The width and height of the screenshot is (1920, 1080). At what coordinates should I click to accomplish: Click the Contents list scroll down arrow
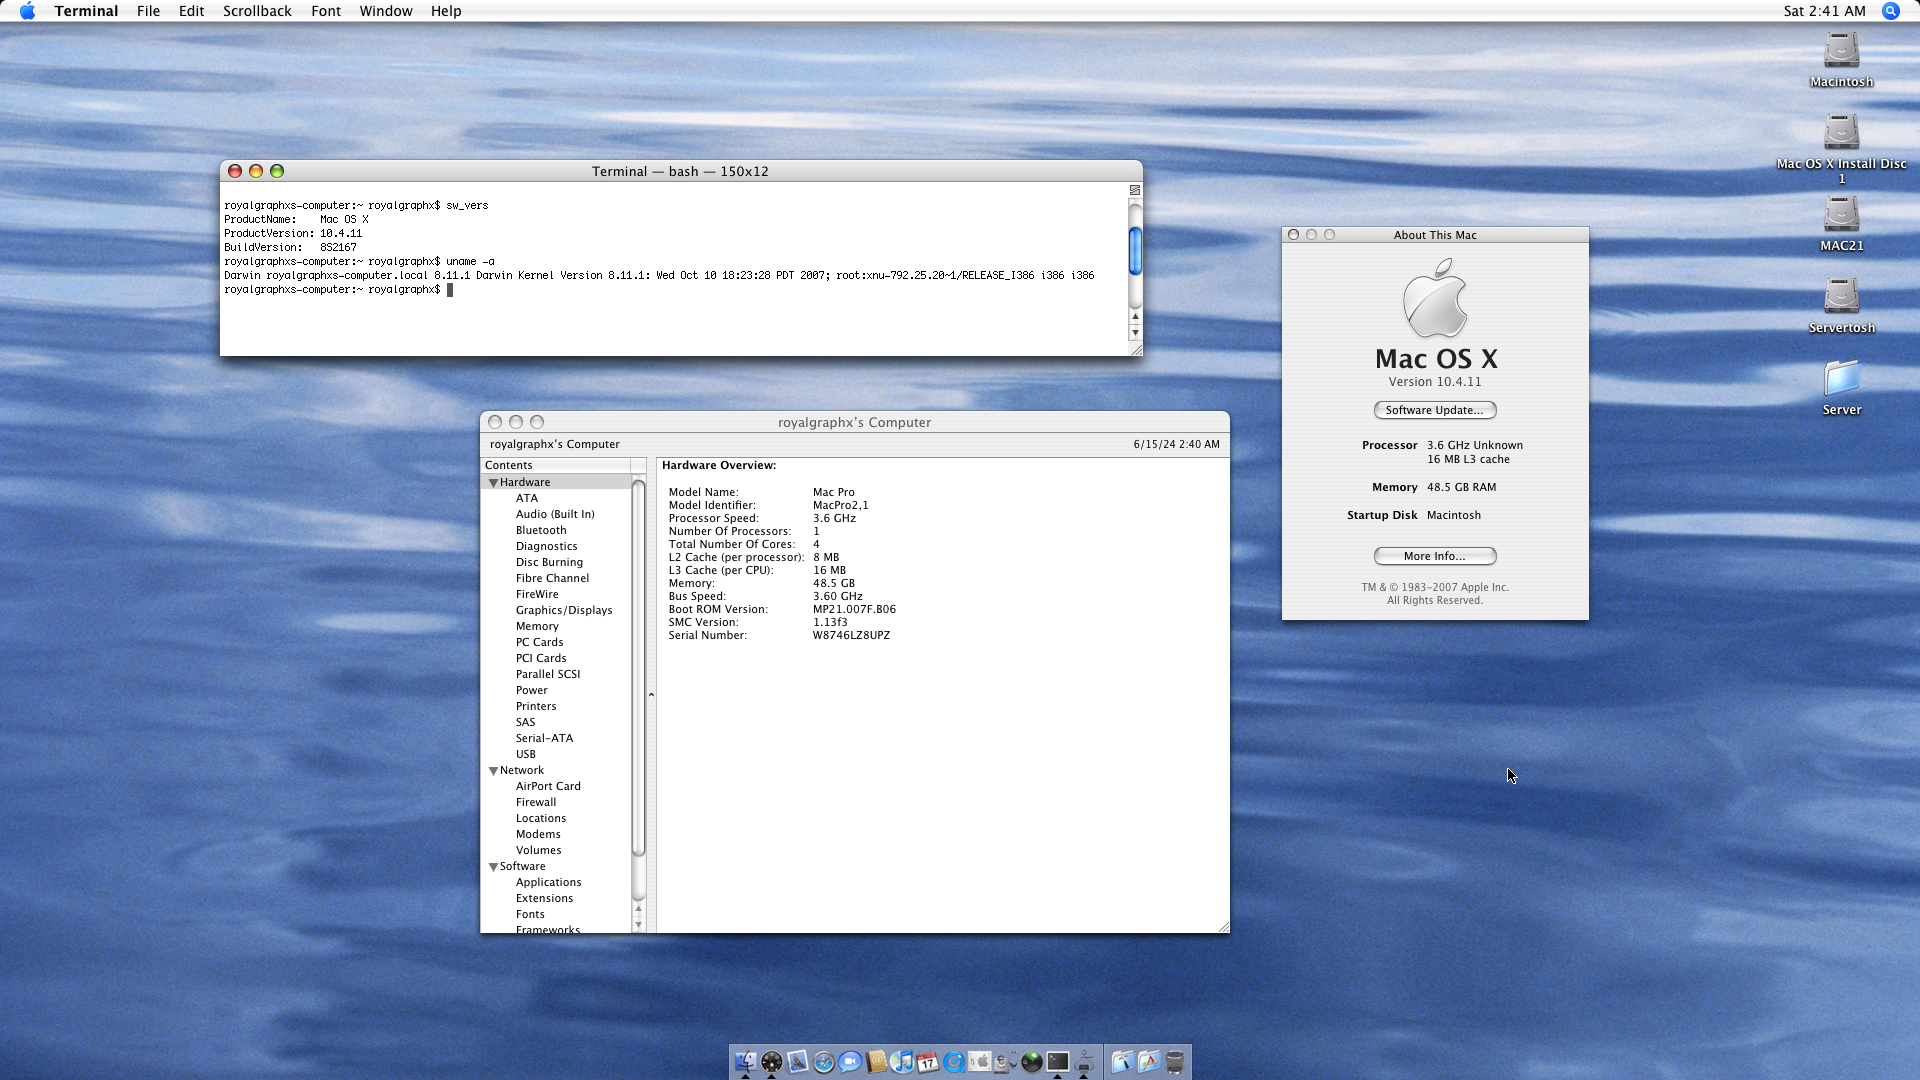(x=638, y=925)
